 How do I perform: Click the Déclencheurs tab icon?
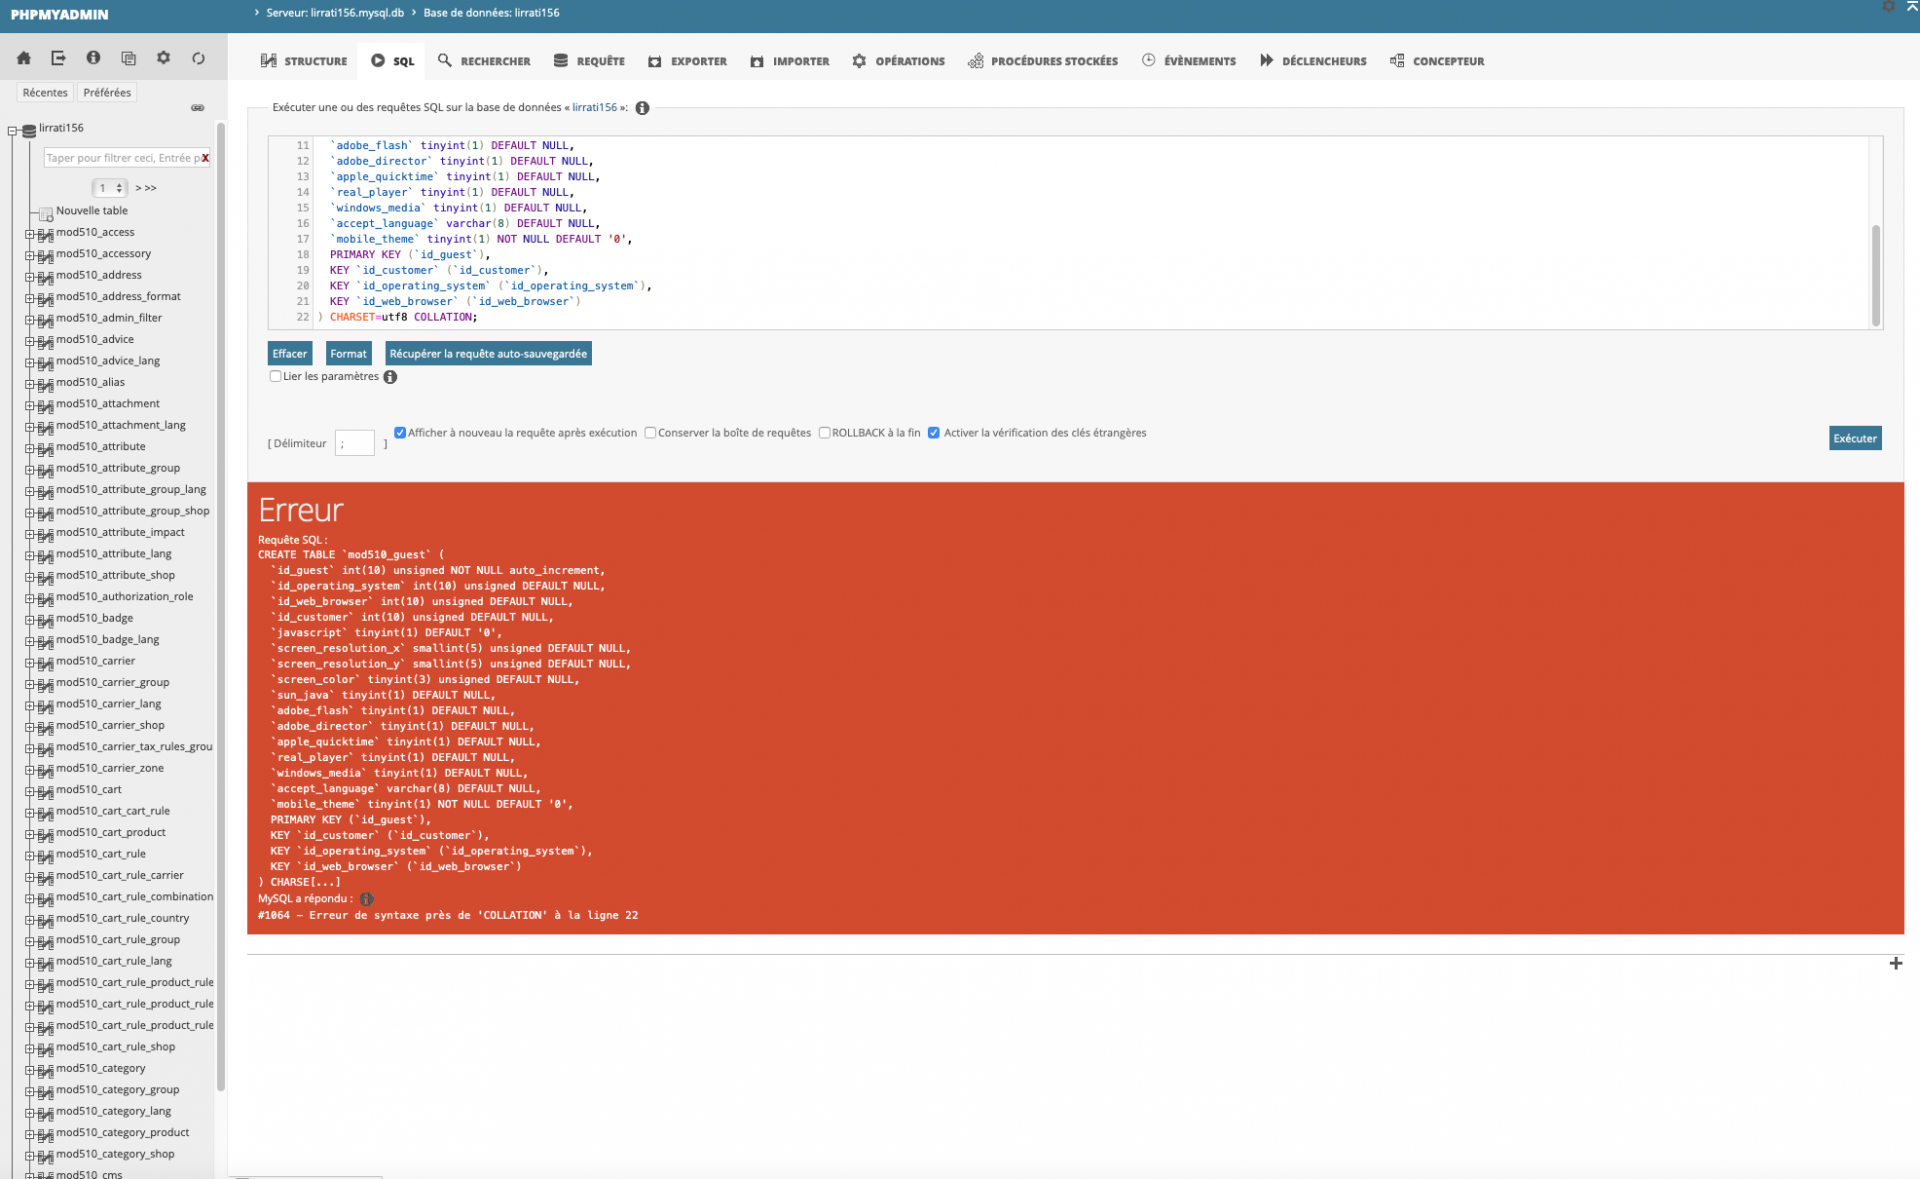[x=1266, y=61]
